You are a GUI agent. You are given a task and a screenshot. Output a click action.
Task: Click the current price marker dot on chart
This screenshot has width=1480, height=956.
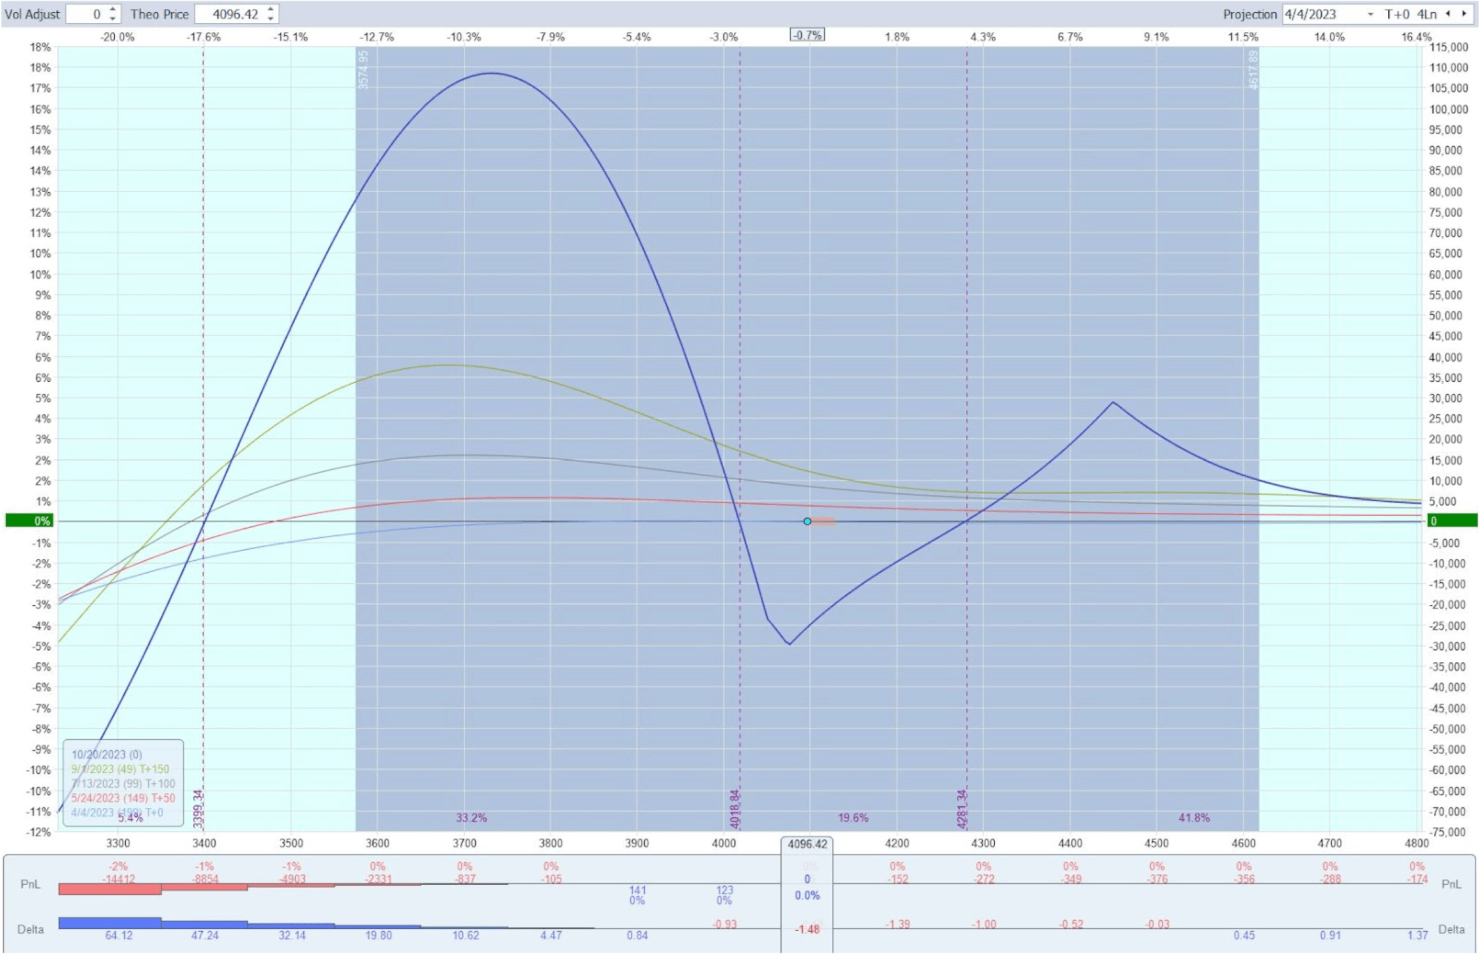click(x=807, y=521)
